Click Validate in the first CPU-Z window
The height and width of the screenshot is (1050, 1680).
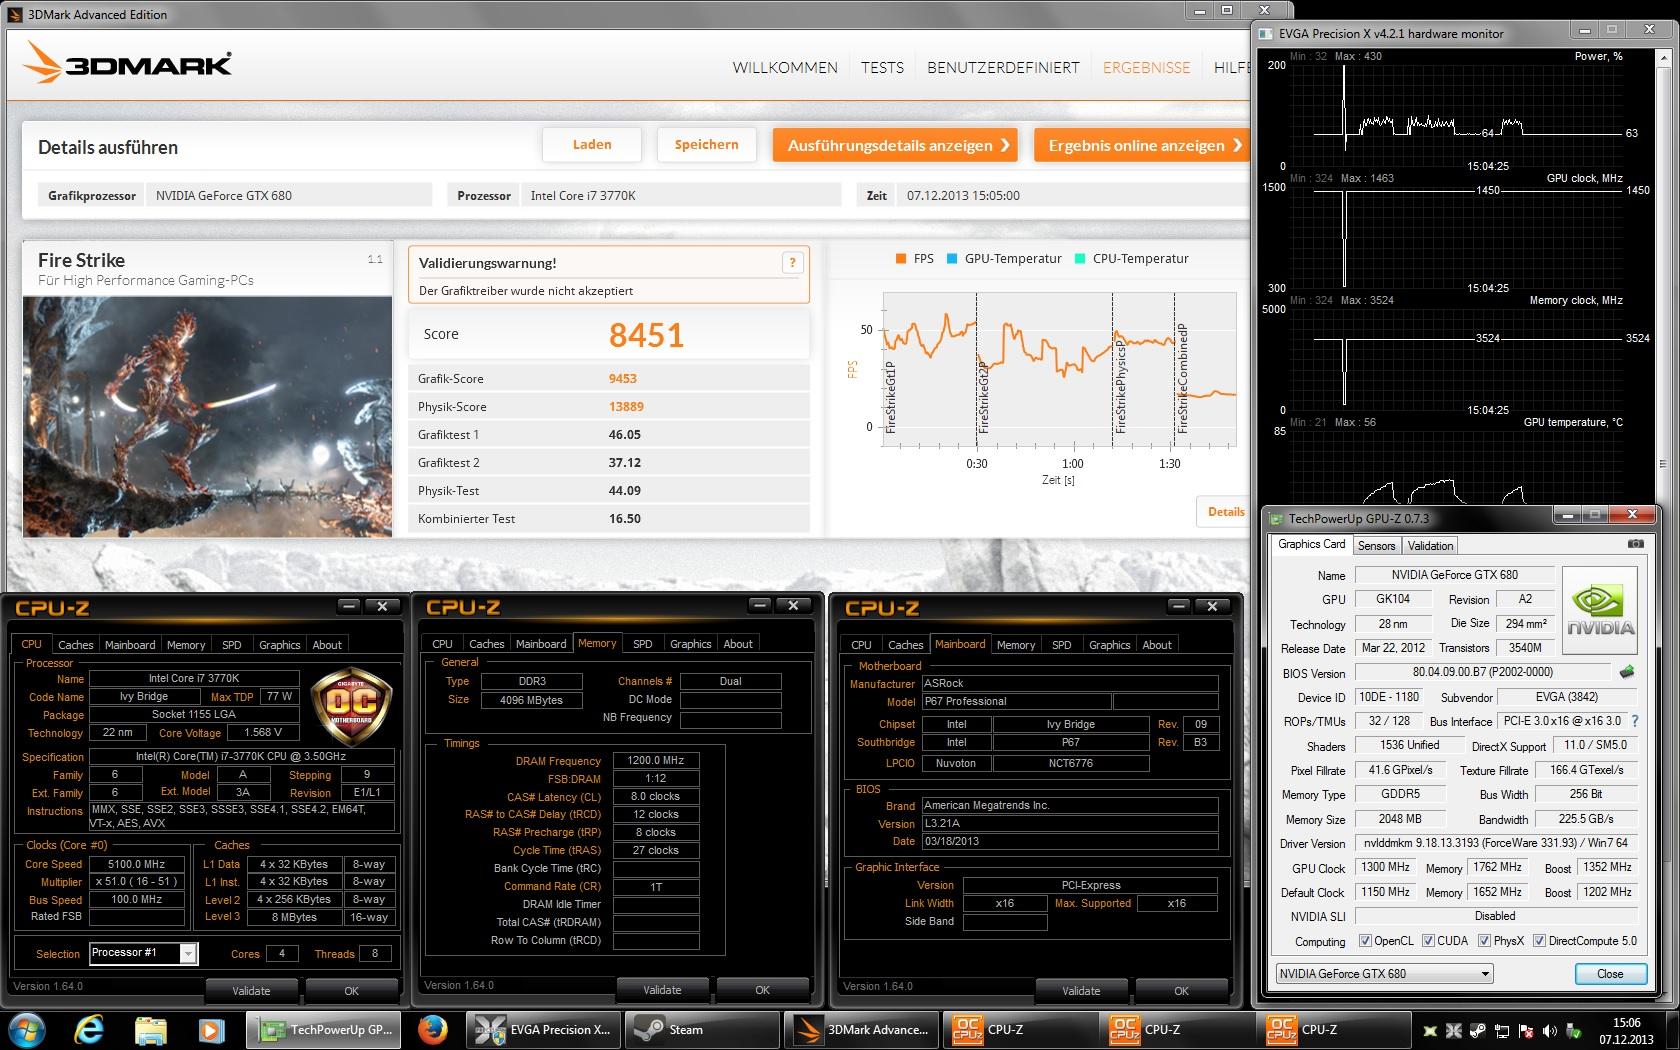[251, 990]
